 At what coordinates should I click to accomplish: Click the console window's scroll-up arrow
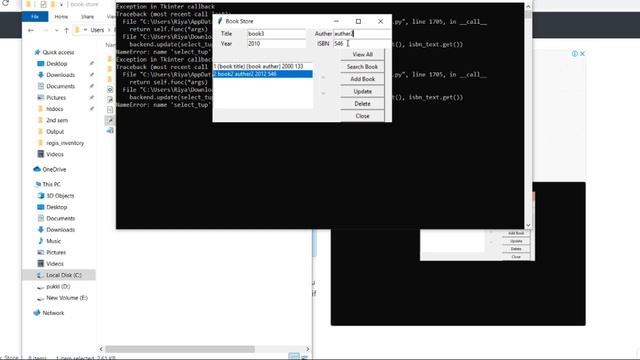click(x=528, y=7)
